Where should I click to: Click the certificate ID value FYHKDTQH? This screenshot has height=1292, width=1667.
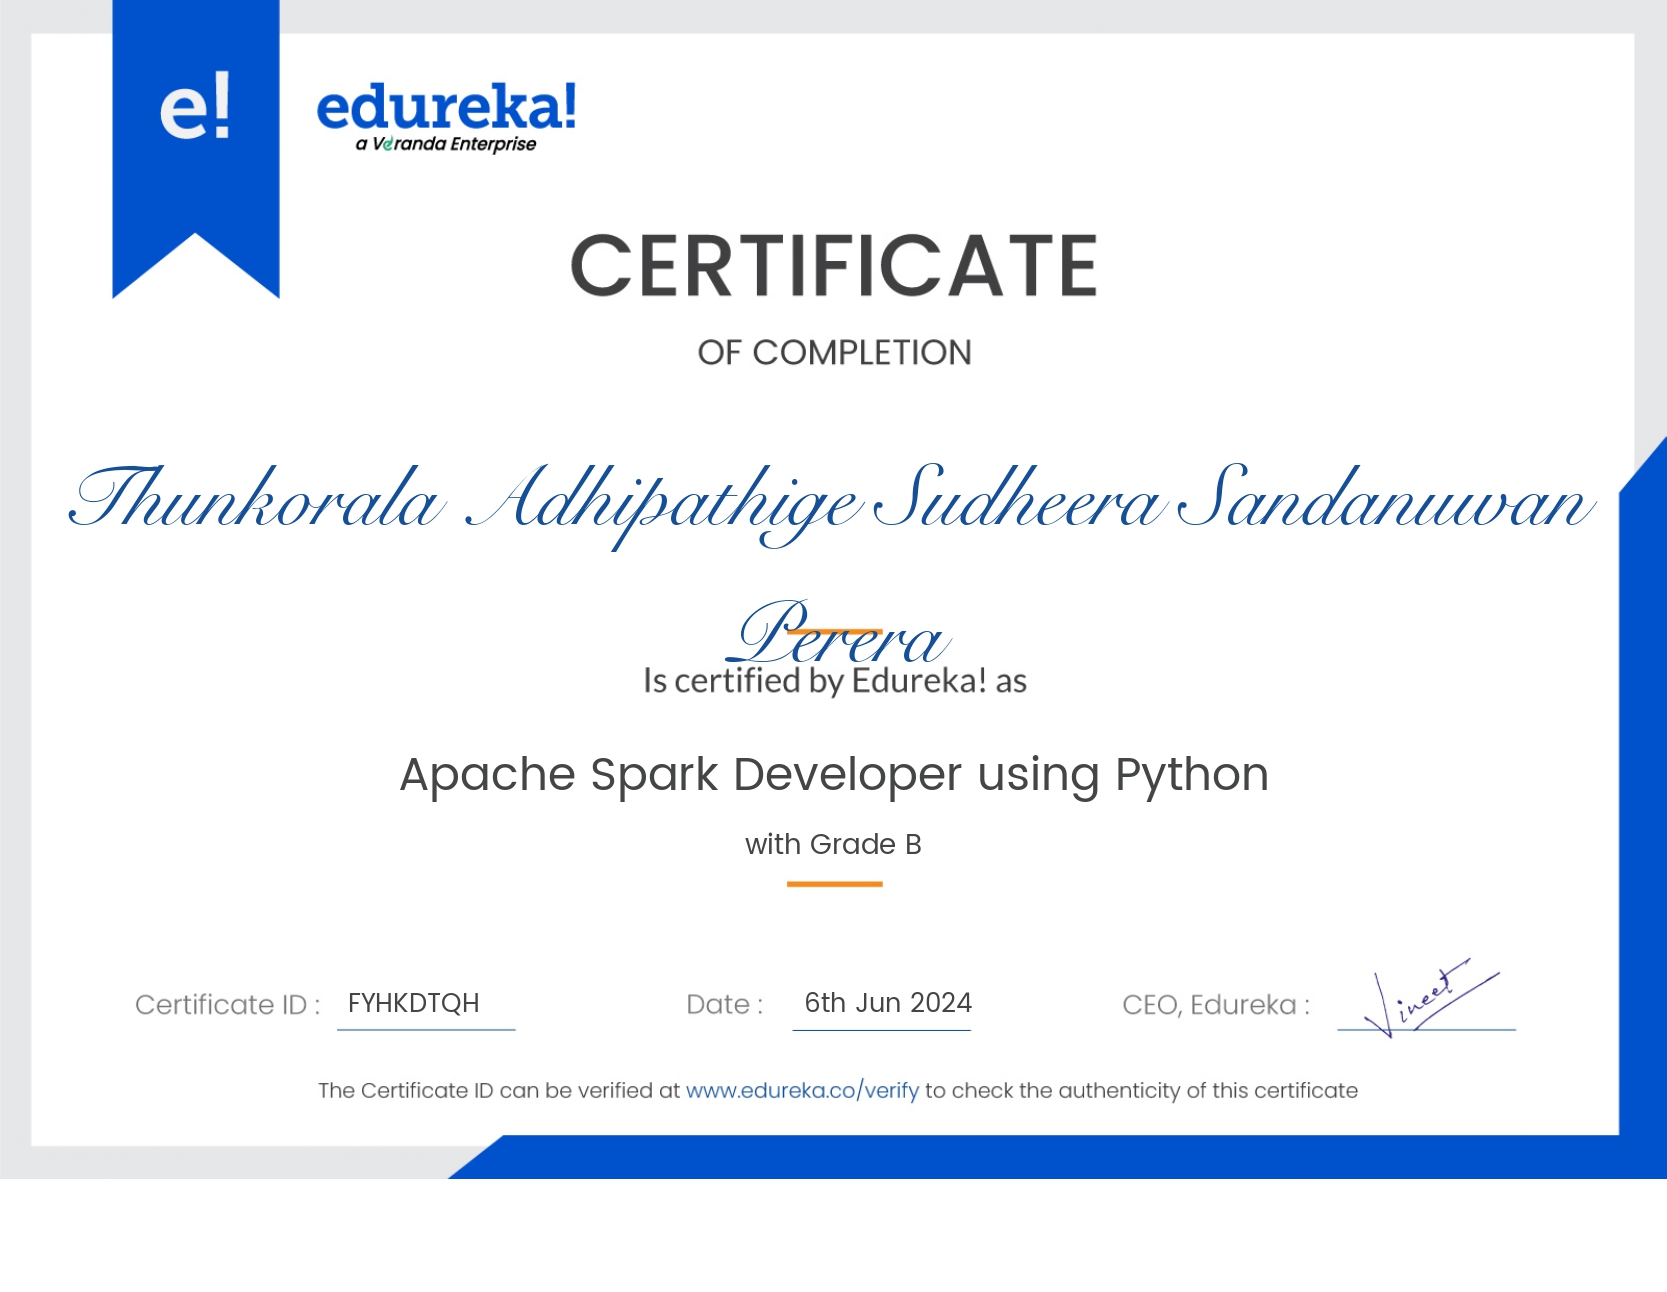[x=414, y=1003]
